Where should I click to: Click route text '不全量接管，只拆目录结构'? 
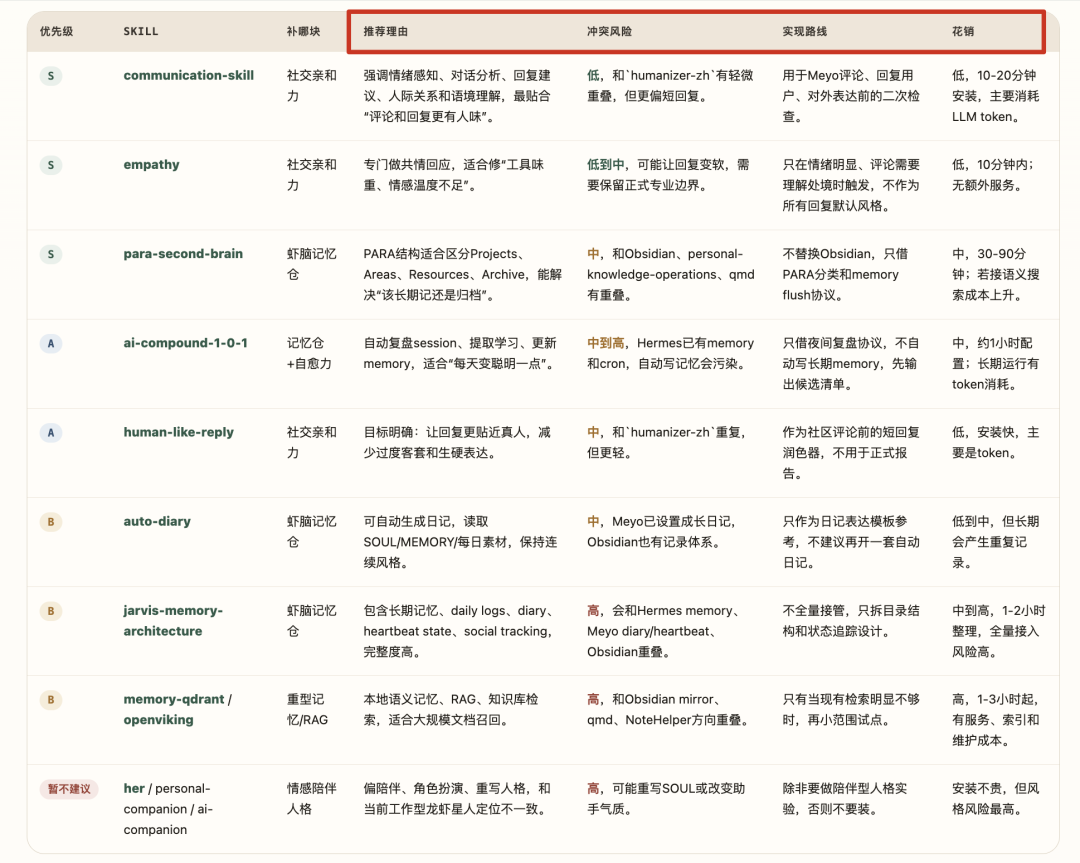tap(851, 621)
